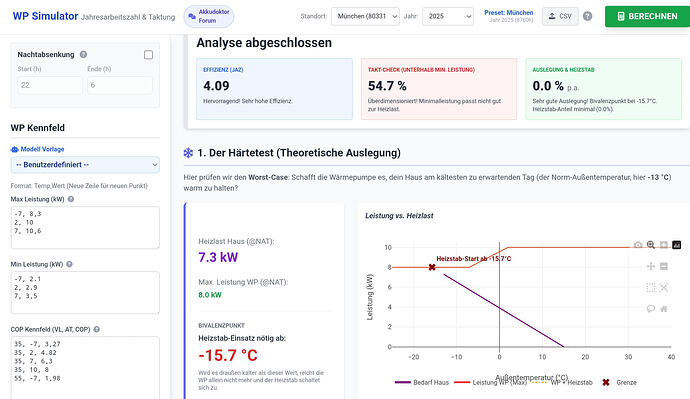Download the chart as PNG via camera icon
The height and width of the screenshot is (399, 690).
(638, 245)
